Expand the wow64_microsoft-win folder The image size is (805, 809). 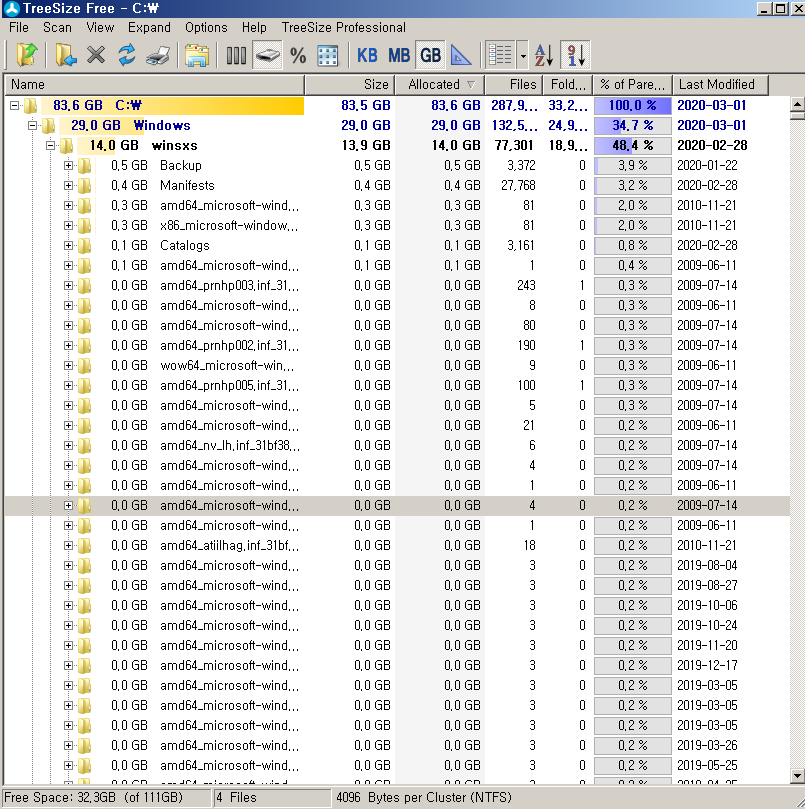pos(68,365)
